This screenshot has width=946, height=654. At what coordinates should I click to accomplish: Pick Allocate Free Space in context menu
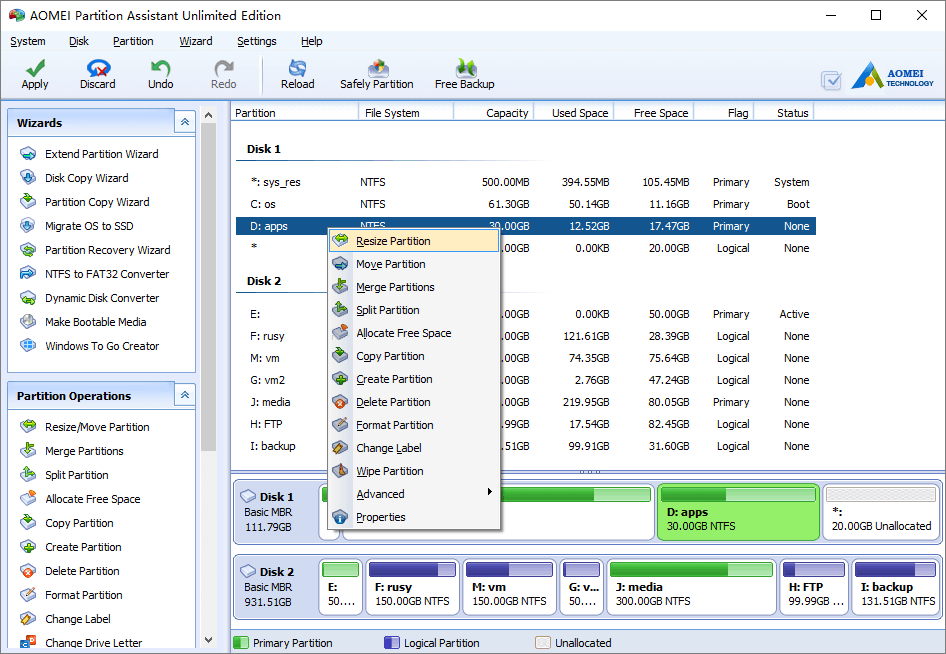click(414, 332)
